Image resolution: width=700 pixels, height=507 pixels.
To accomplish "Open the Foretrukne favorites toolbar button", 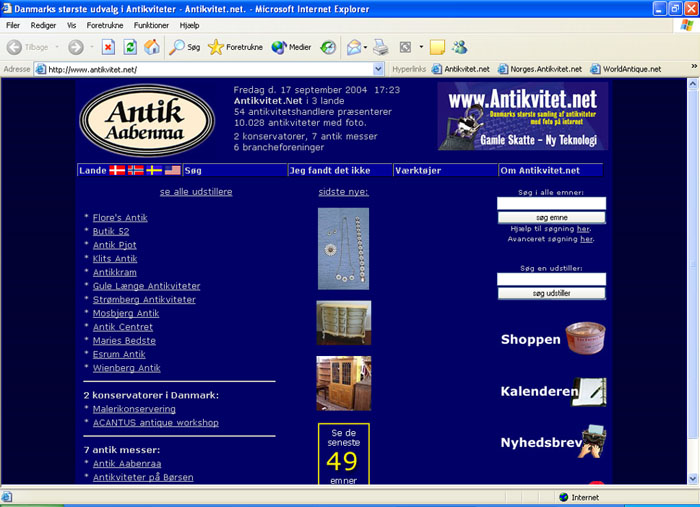I will pyautogui.click(x=235, y=47).
